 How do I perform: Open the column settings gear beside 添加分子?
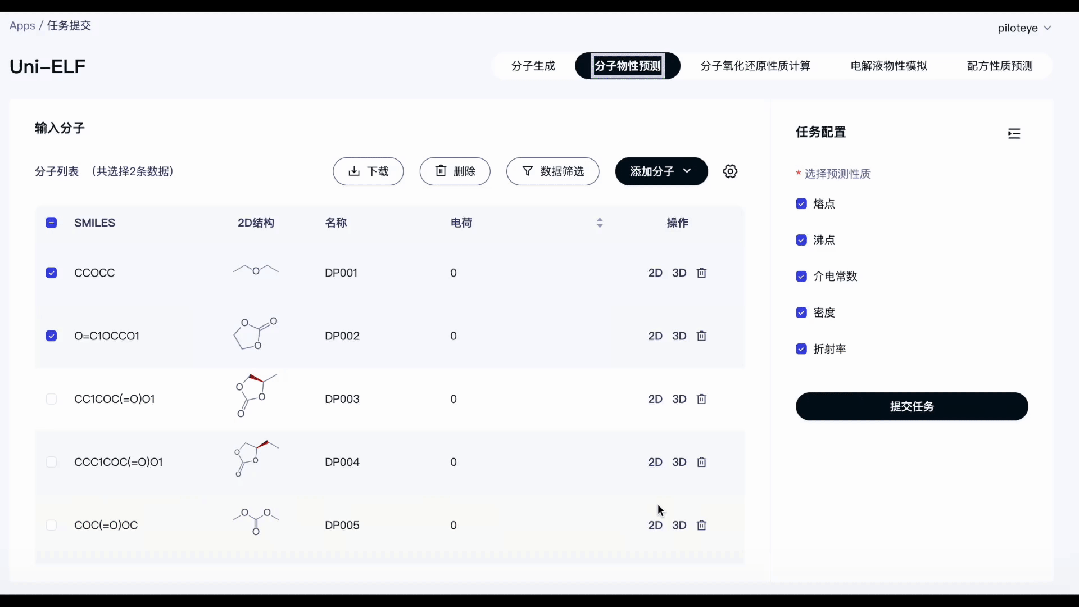730,171
